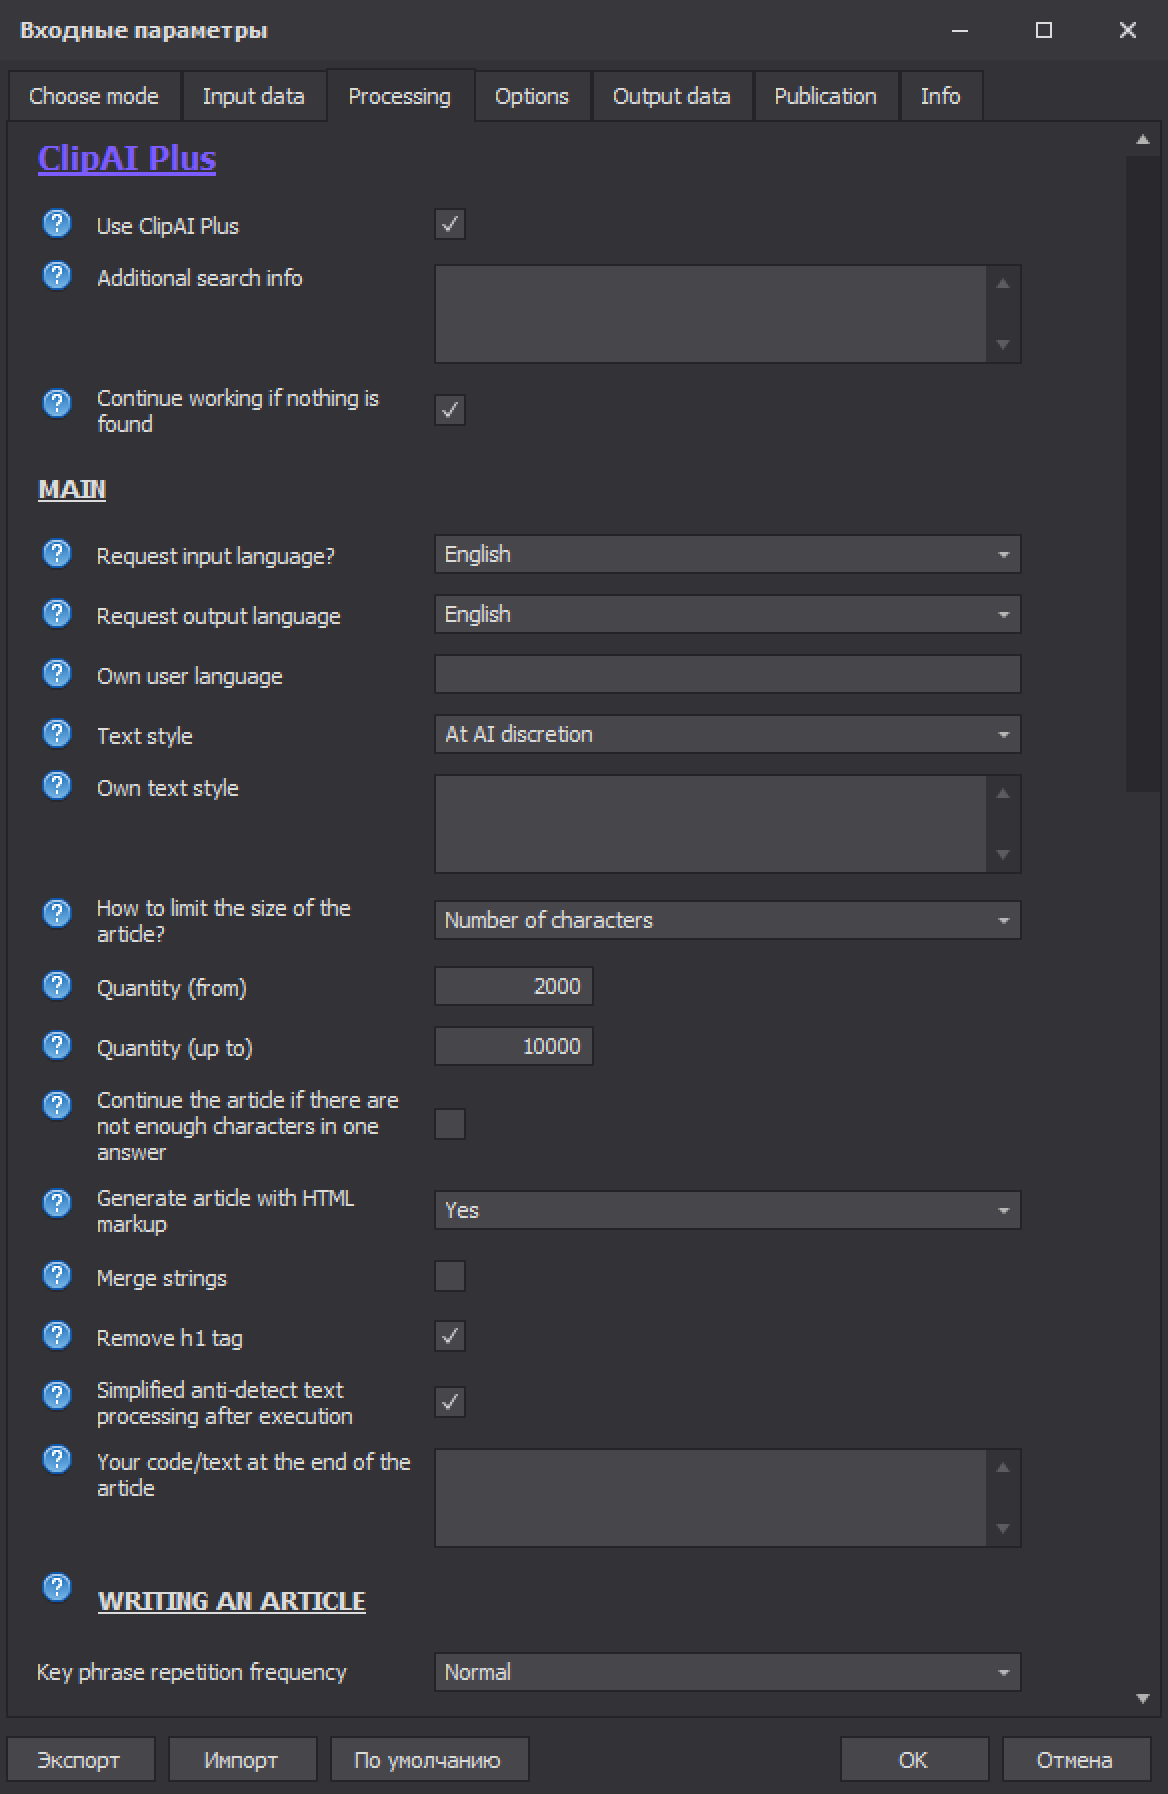Image resolution: width=1168 pixels, height=1794 pixels.
Task: Click help icon beside WRITING AN ARTICLE heading
Action: (57, 1587)
